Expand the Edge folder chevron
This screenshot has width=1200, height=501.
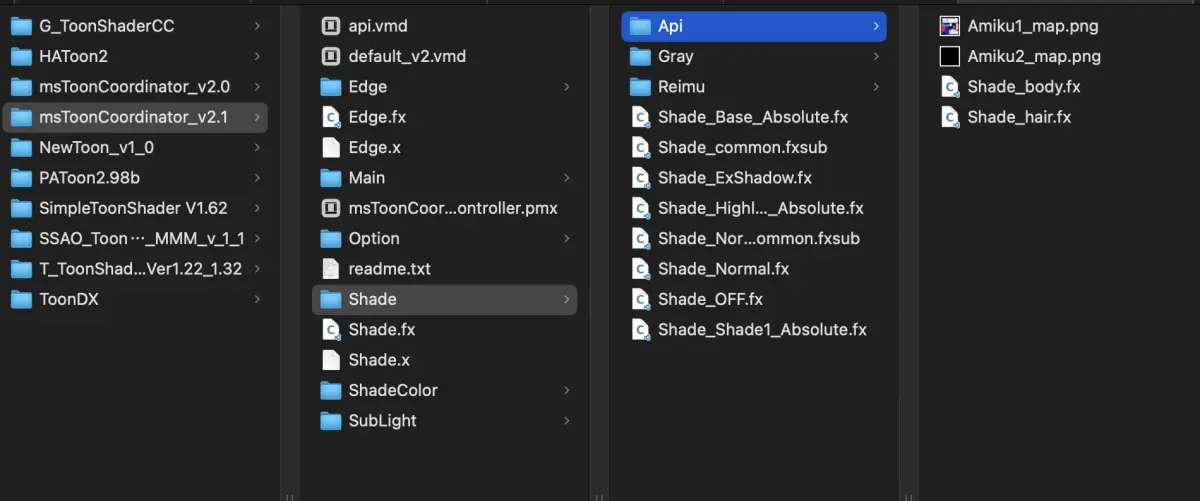[567, 87]
